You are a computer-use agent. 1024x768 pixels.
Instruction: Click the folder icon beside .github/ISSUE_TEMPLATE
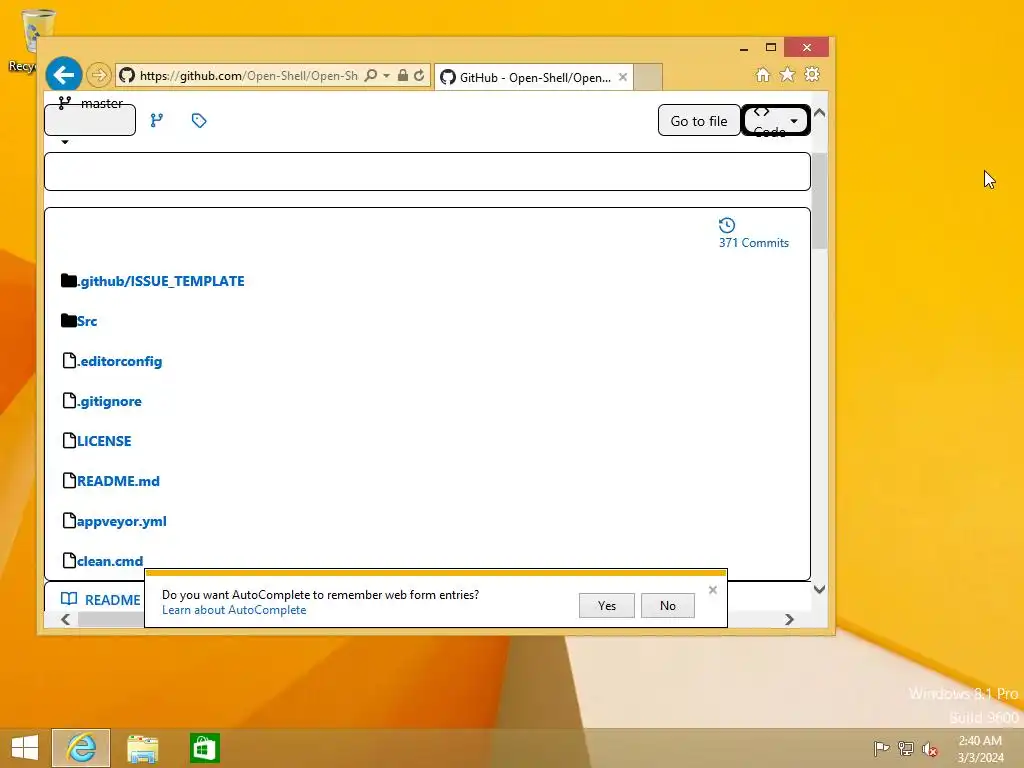(x=69, y=281)
